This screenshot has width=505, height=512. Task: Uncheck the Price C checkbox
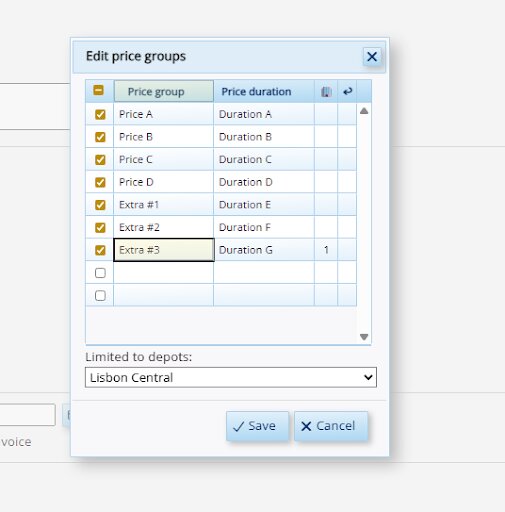[100, 160]
